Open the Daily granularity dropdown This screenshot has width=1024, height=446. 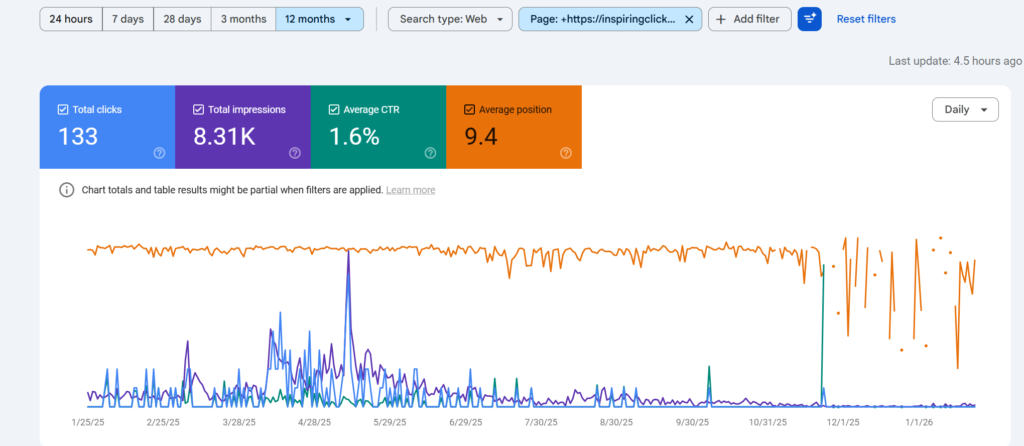point(964,110)
